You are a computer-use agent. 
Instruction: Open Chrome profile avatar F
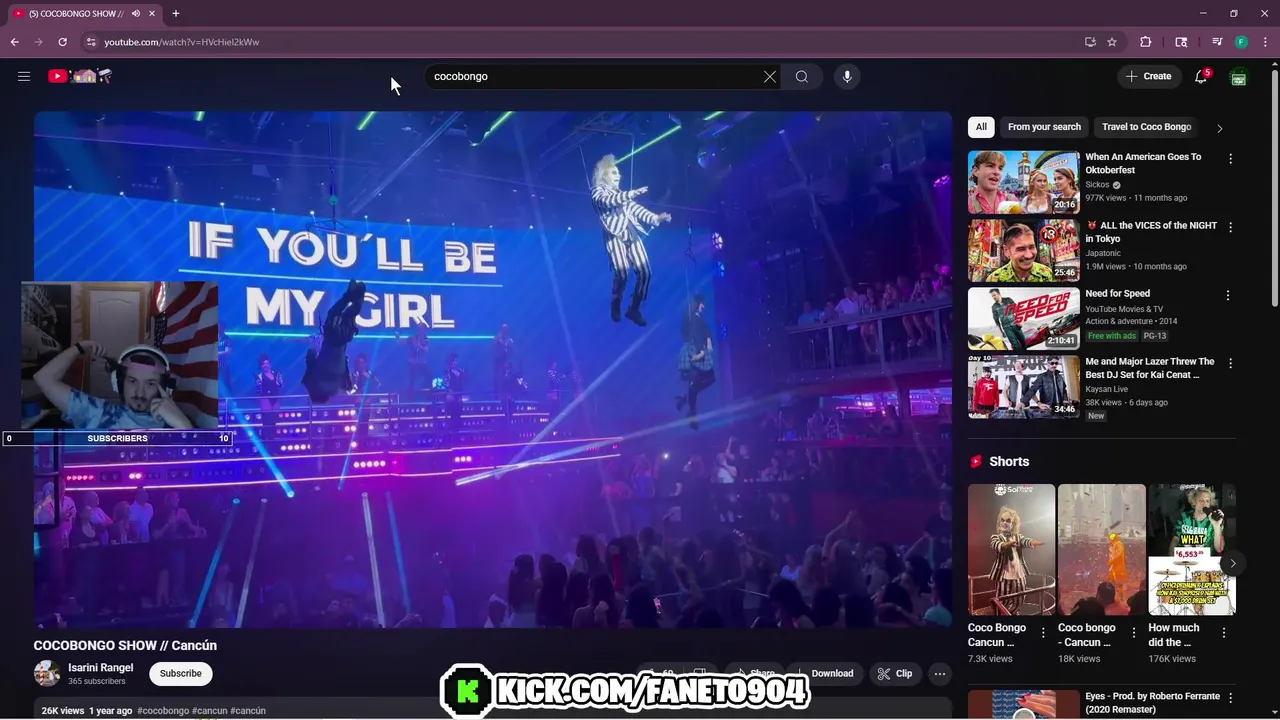(x=1241, y=42)
